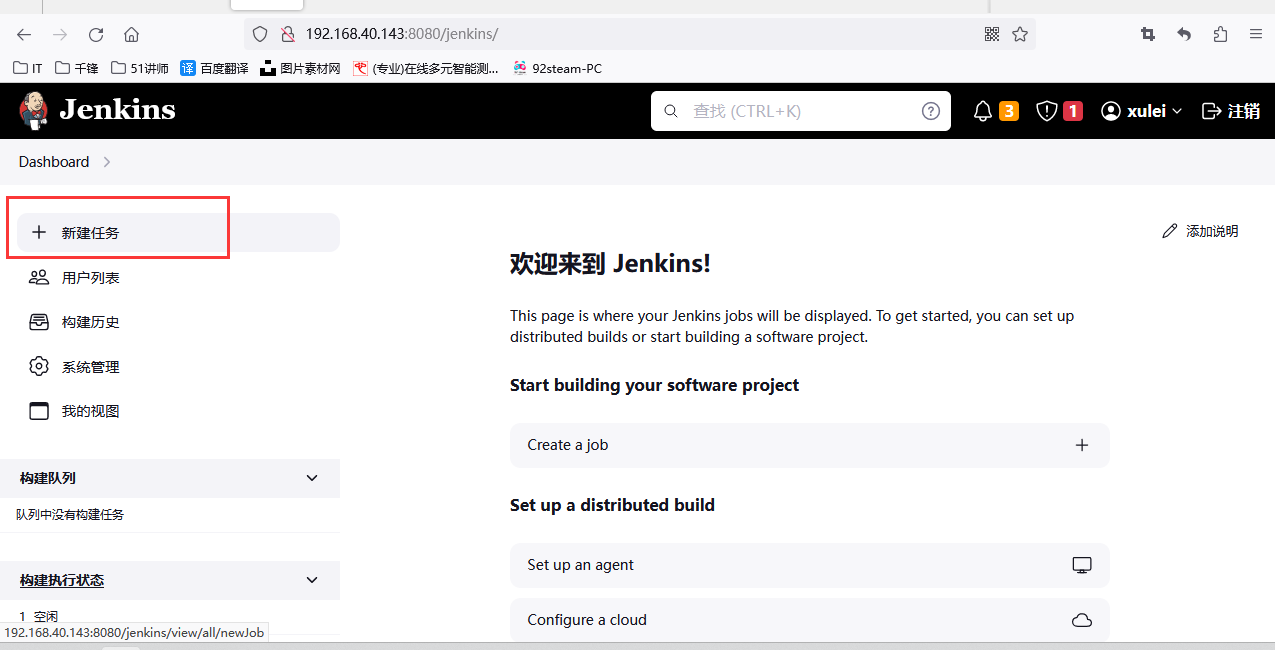Click the QR code icon in address bar
This screenshot has height=650, width=1275.
click(x=992, y=34)
